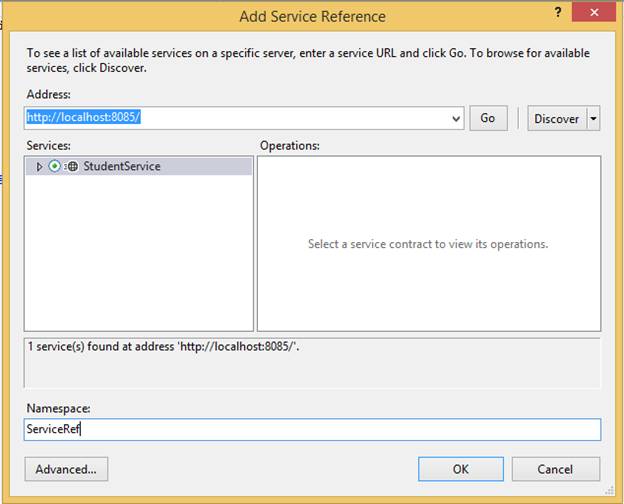Click the Add Service Reference title bar

[312, 15]
